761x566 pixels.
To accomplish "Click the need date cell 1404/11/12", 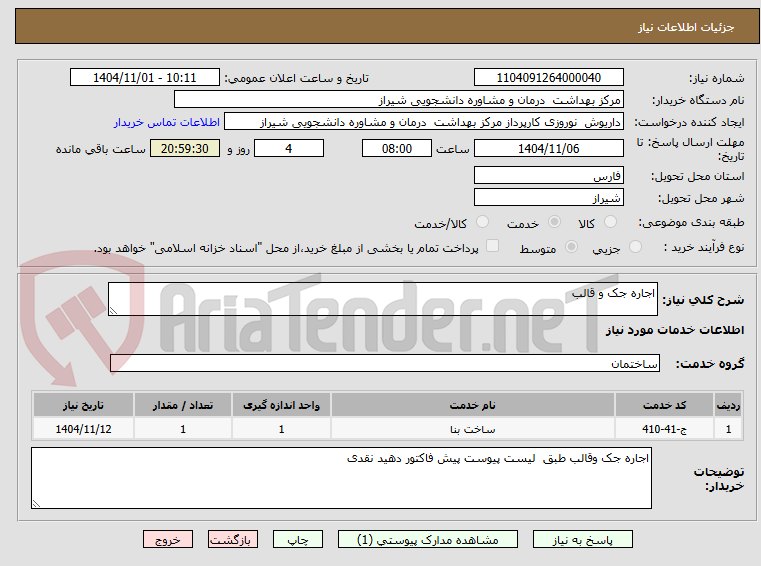I will [x=83, y=429].
